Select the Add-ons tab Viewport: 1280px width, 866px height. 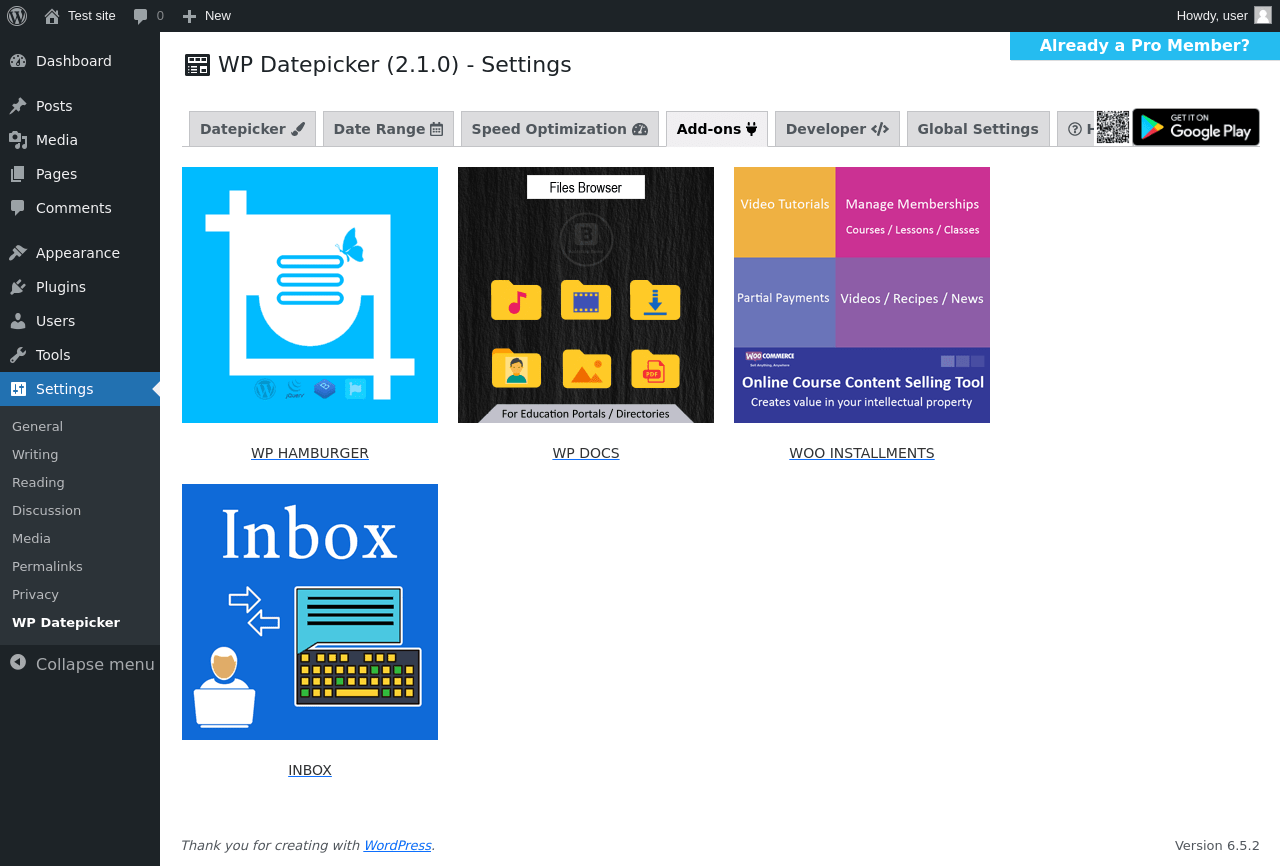717,129
